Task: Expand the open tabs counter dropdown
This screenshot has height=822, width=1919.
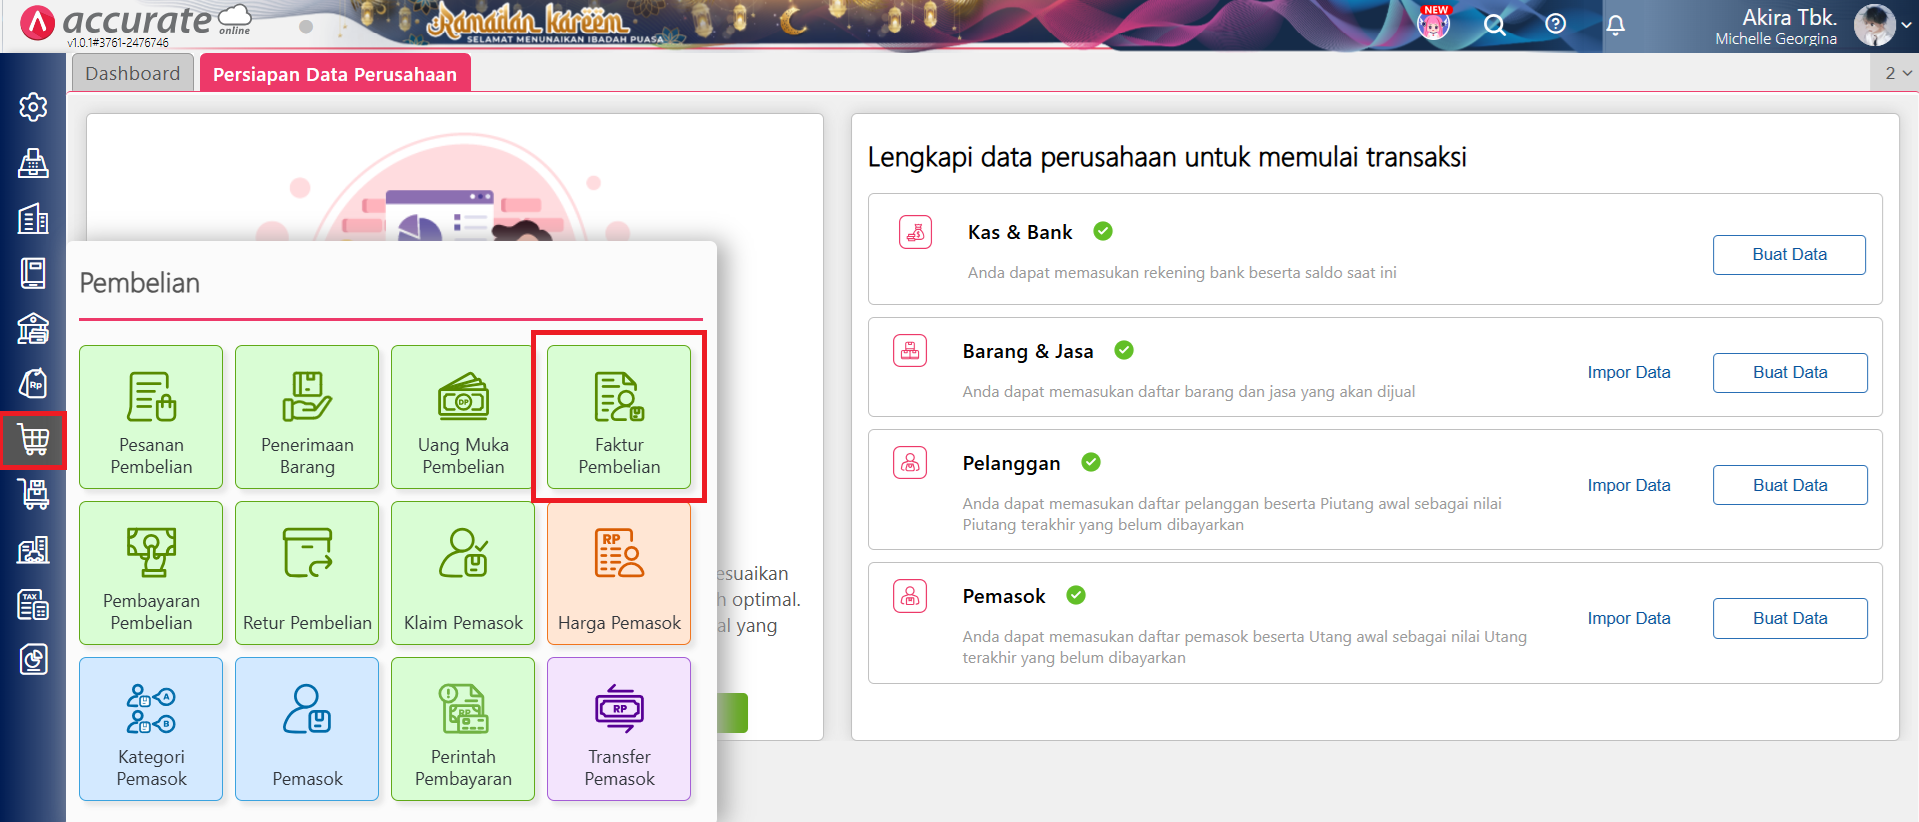Action: pos(1897,73)
